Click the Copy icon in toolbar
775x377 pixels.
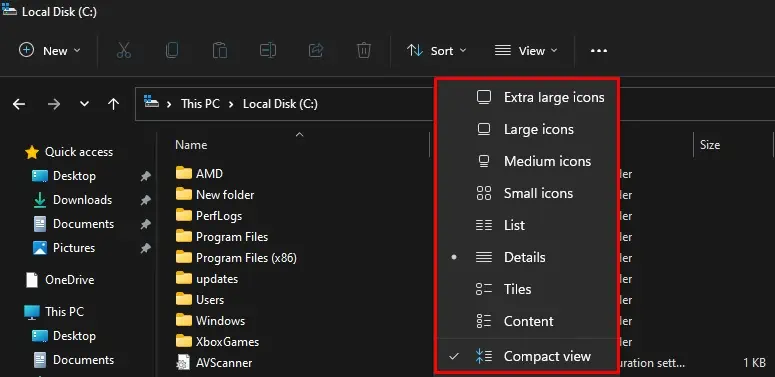tap(172, 50)
